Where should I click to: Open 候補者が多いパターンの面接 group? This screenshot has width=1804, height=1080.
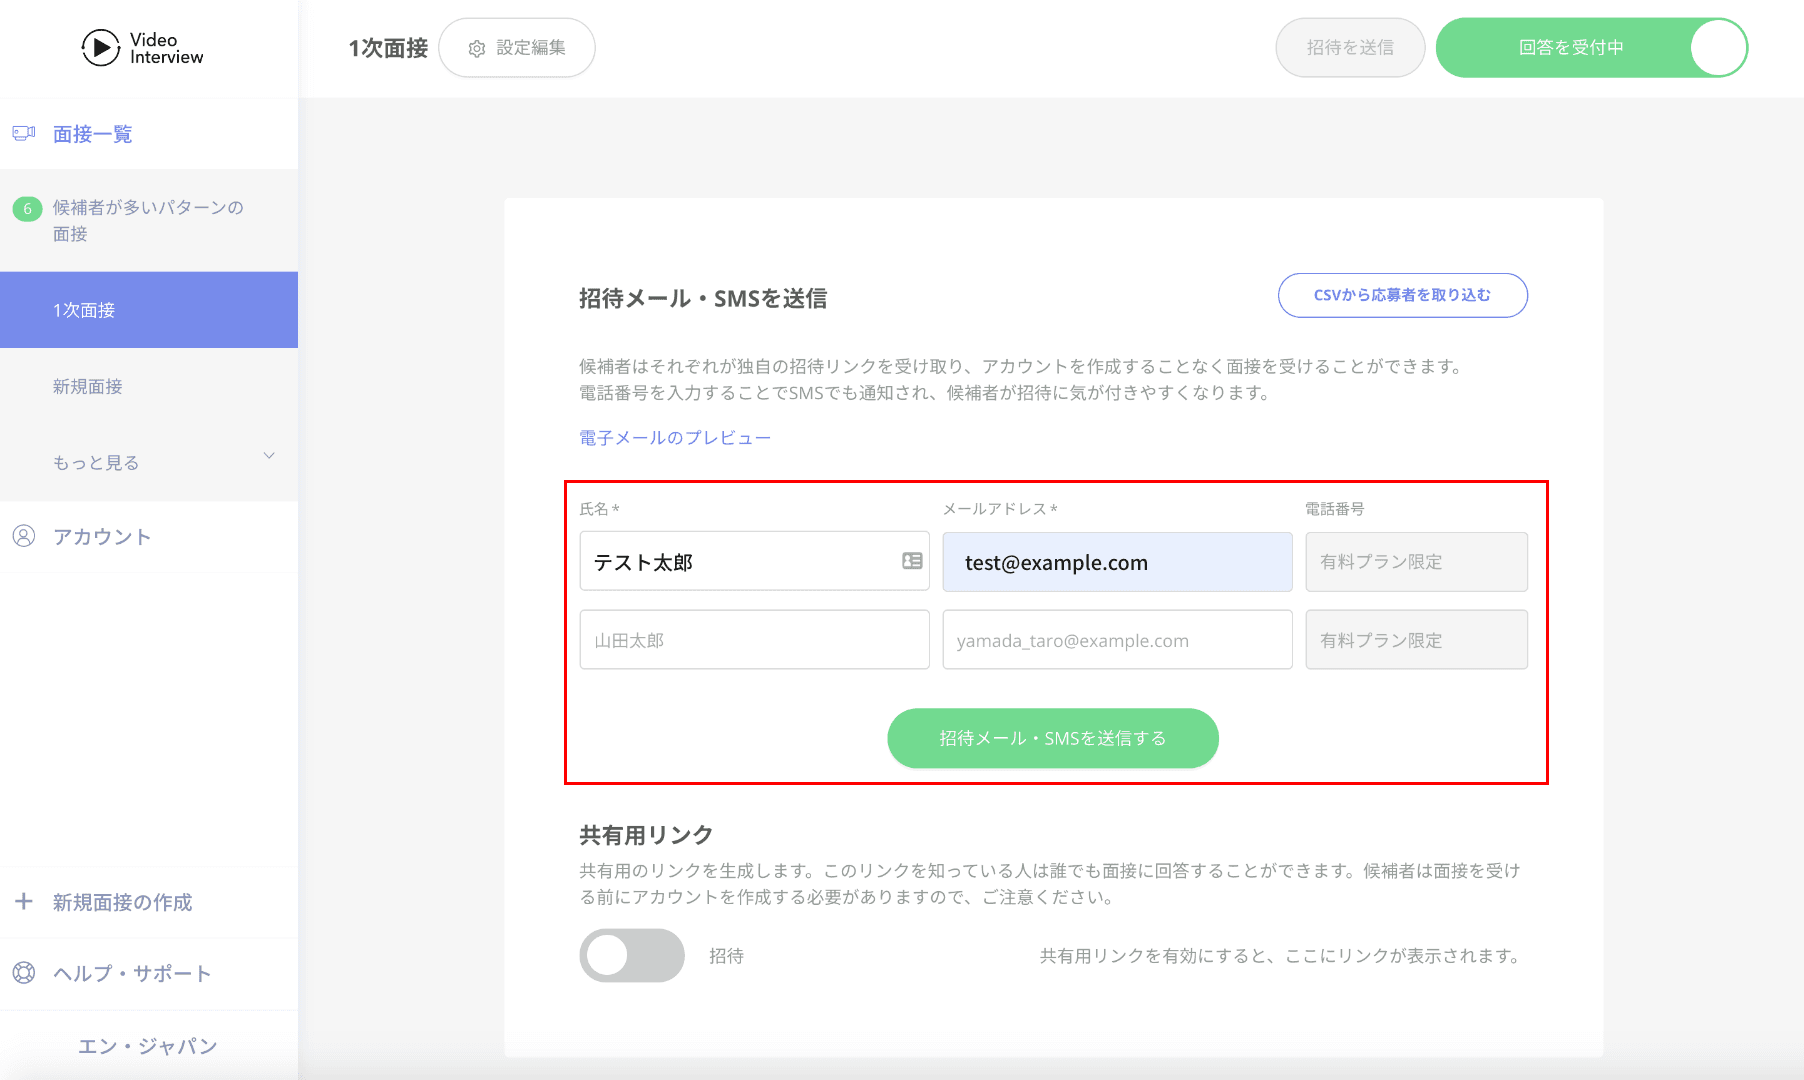click(x=148, y=220)
